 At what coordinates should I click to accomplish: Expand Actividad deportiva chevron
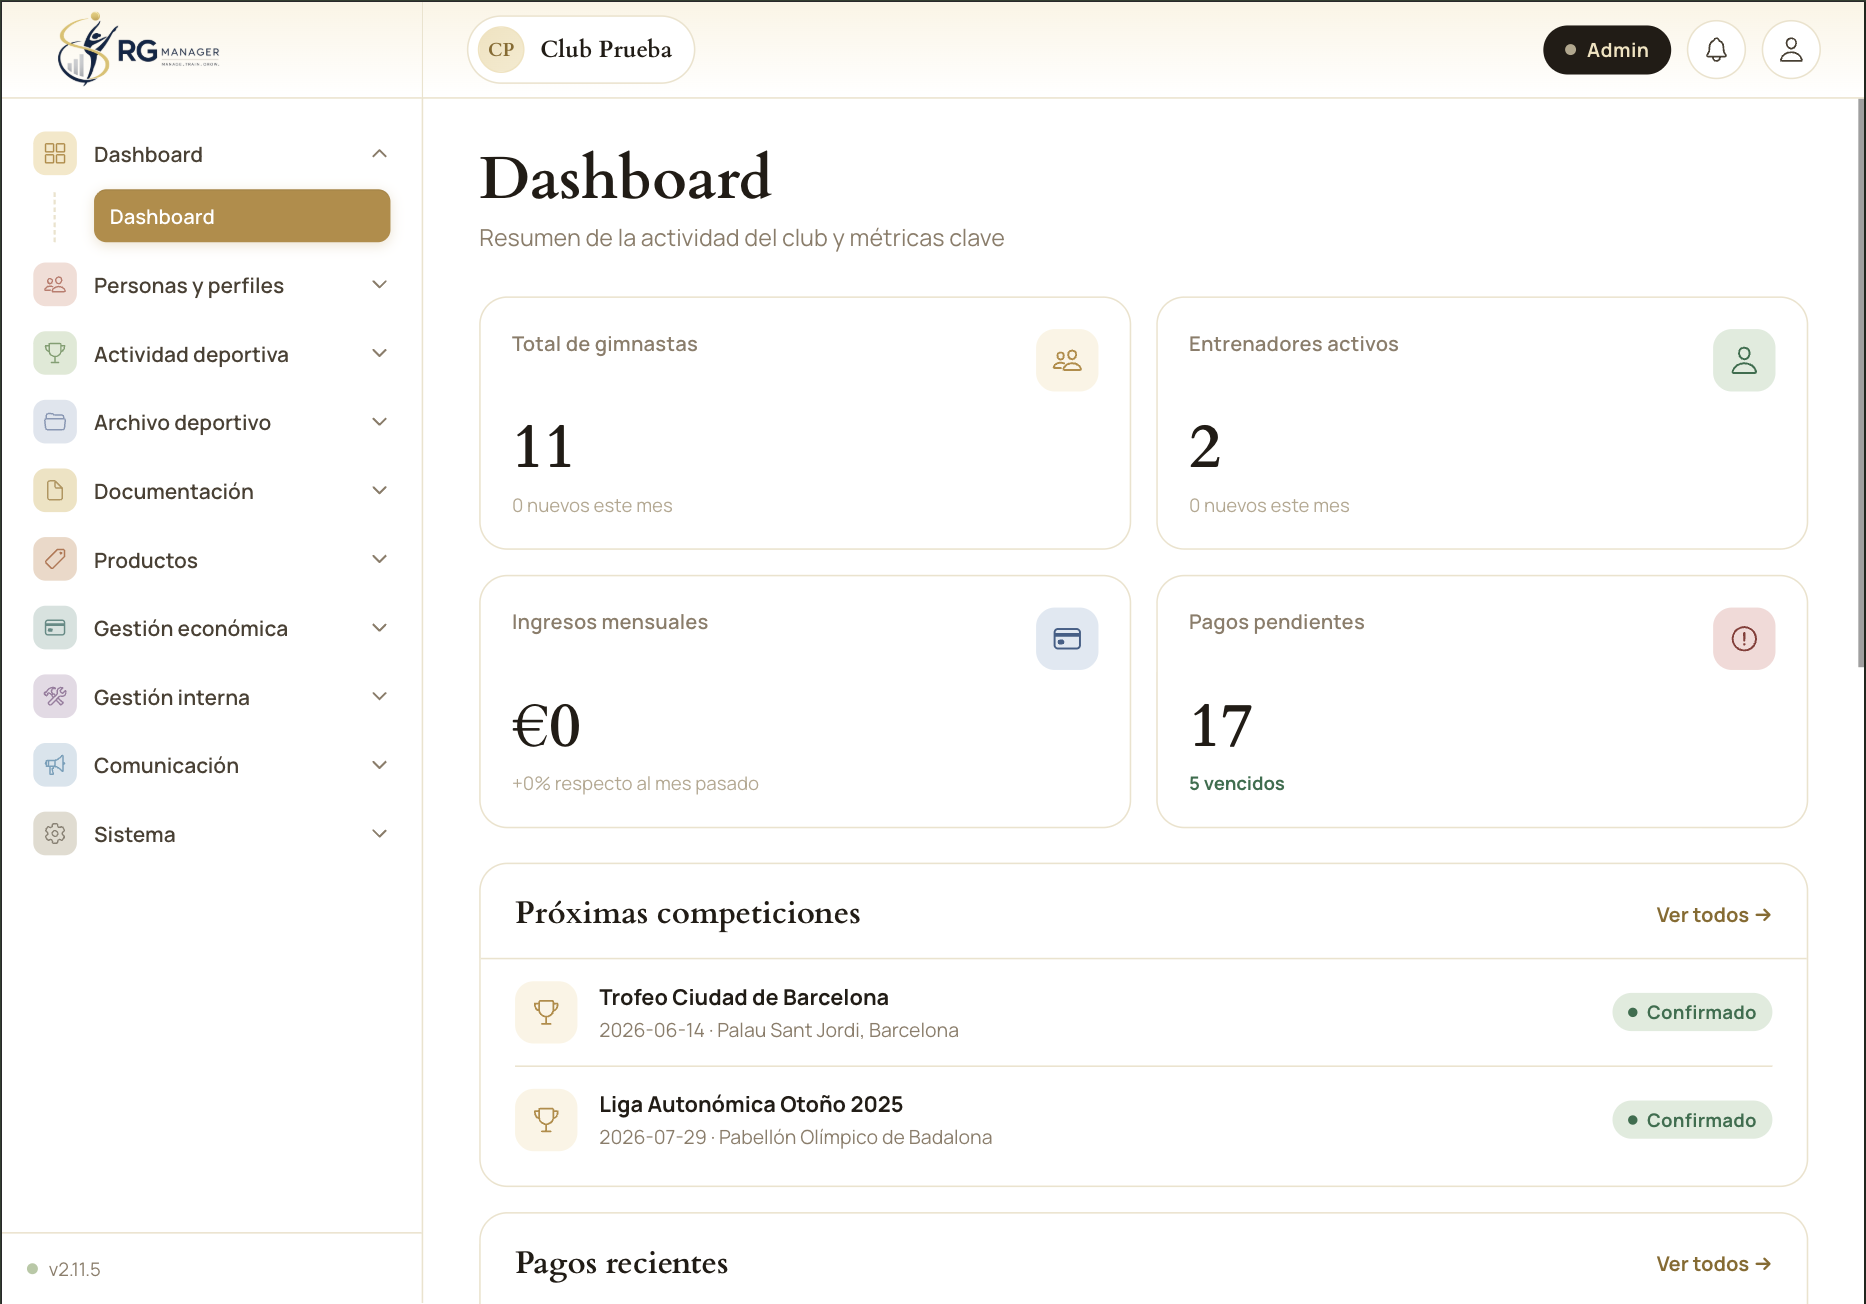379,354
